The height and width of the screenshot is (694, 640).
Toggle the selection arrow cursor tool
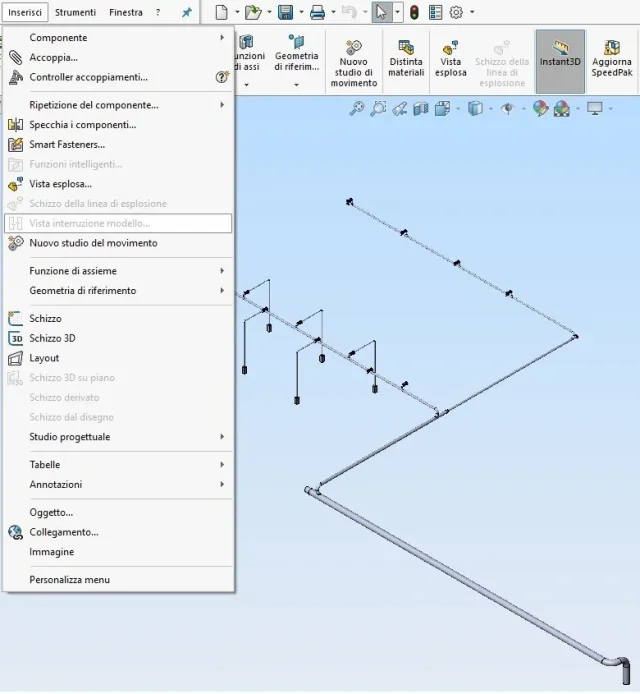pos(381,12)
